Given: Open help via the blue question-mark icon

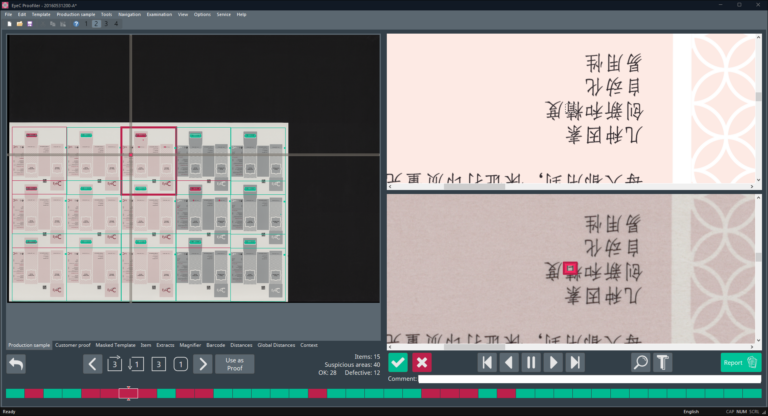Looking at the screenshot, I should 76,24.
